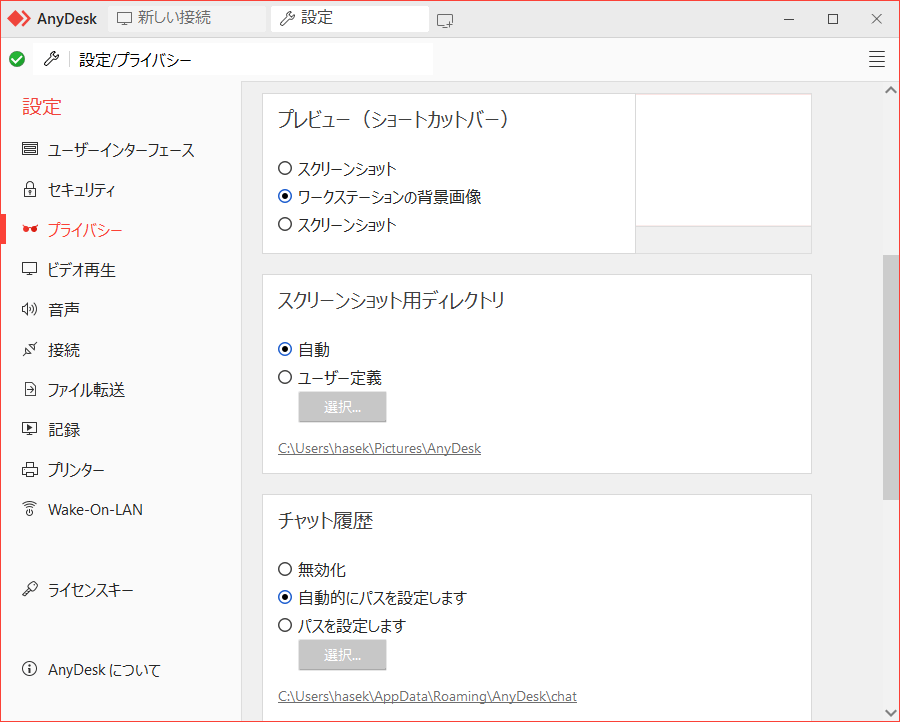Open AnyDesk について page
Screen dimensions: 900x722
(x=104, y=670)
